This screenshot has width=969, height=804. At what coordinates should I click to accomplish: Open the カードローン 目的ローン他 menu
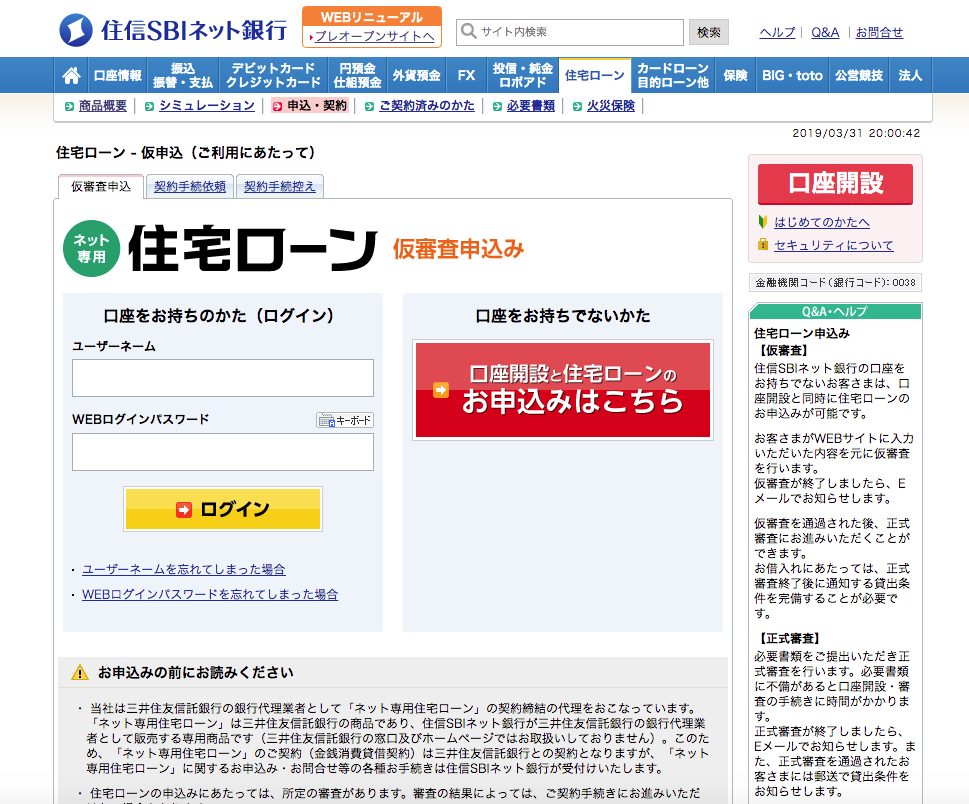(x=673, y=75)
